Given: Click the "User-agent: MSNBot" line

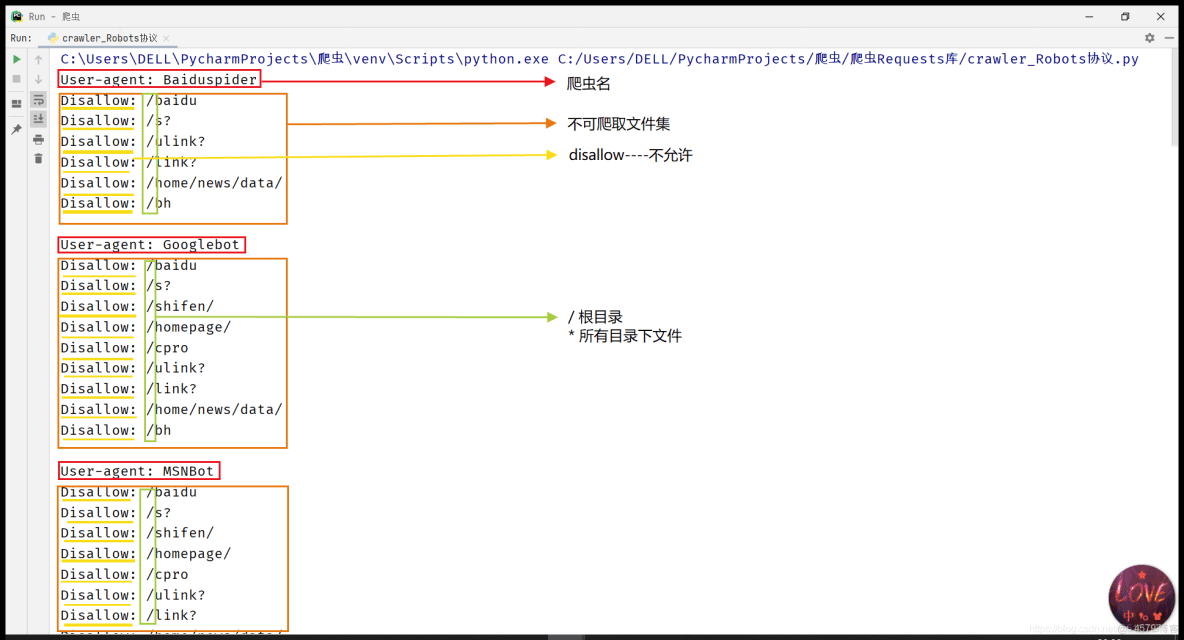Looking at the screenshot, I should point(137,471).
